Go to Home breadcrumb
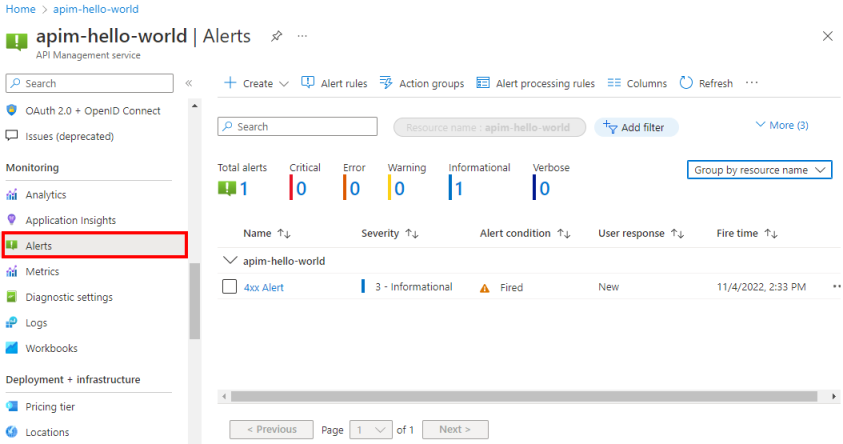The image size is (843, 444). [20, 9]
